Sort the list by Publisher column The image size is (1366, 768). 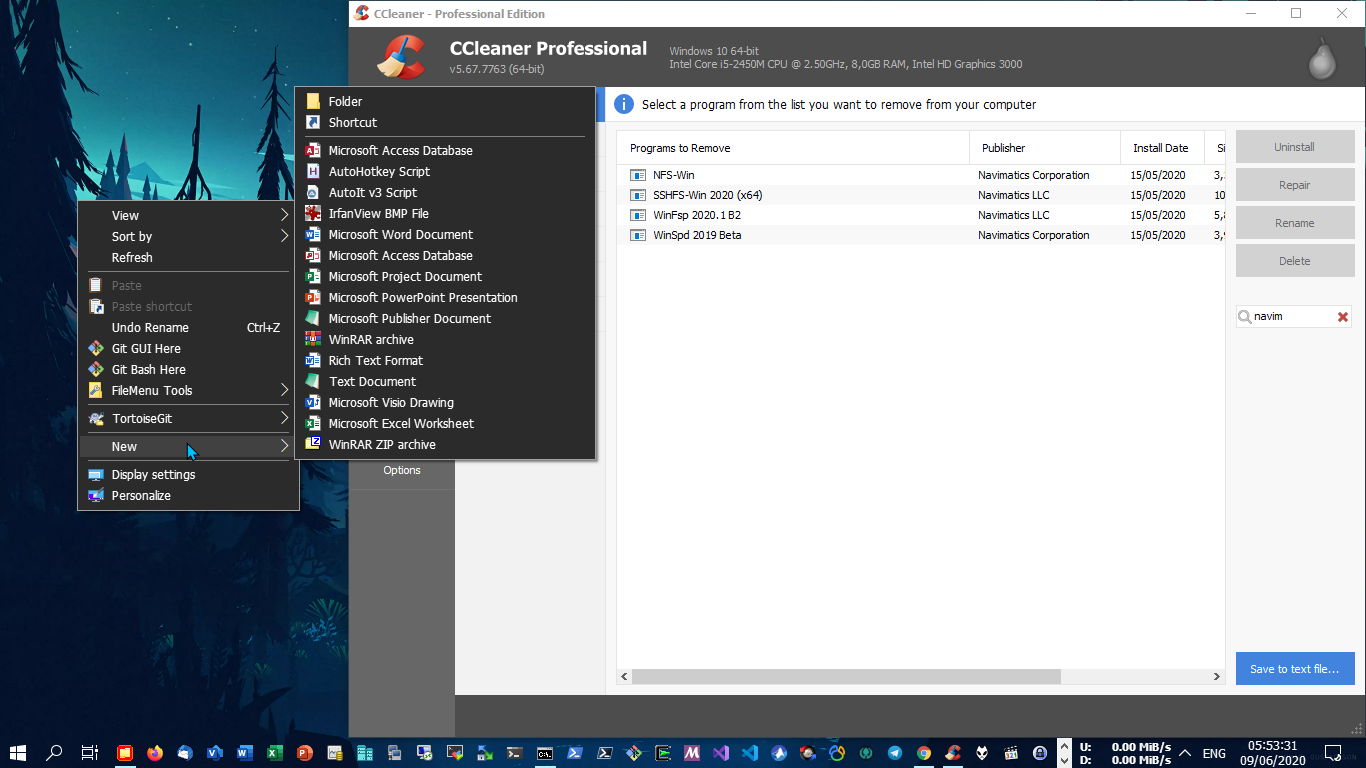point(1045,148)
